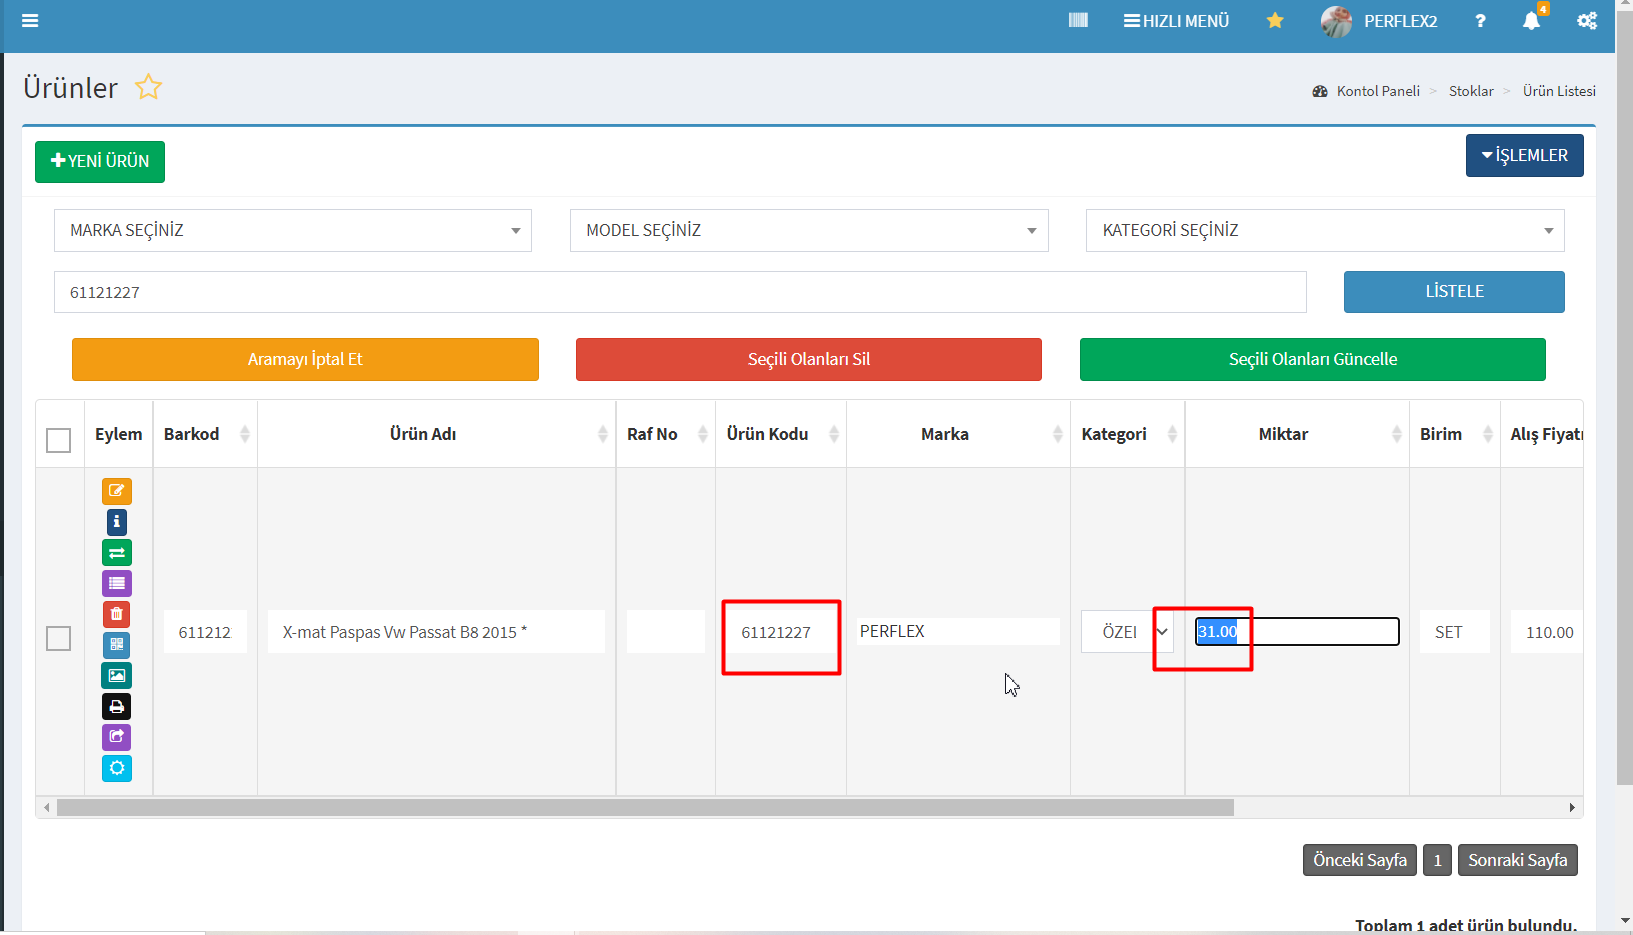This screenshot has height=935, width=1633.
Task: Delete product using red trash icon
Action: pos(116,614)
